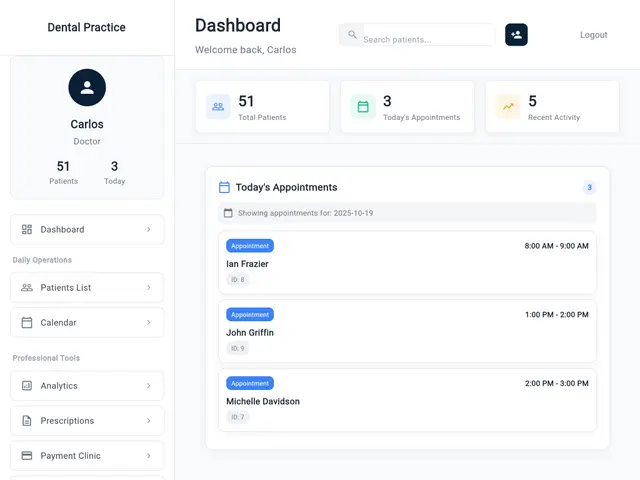The width and height of the screenshot is (640, 480).
Task: Click the appointments count badge
Action: click(589, 187)
